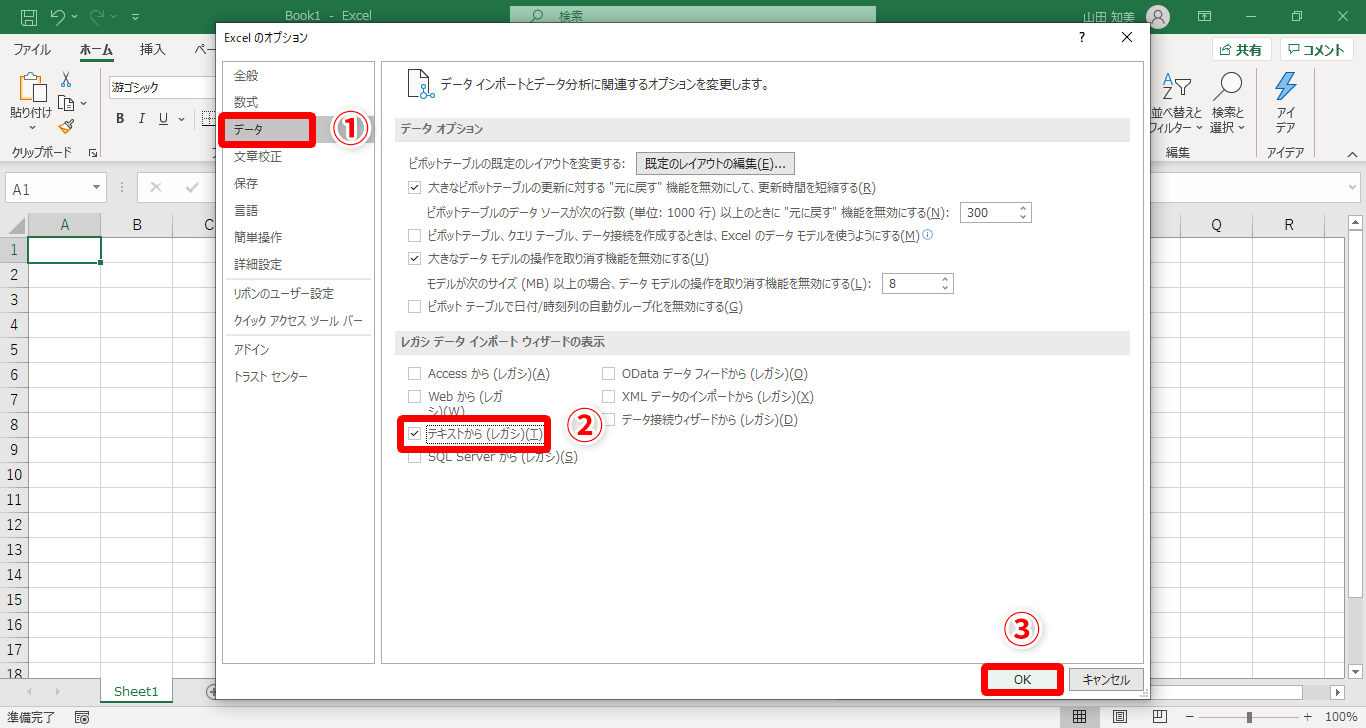Image resolution: width=1366 pixels, height=728 pixels.
Task: Check データ接続ウィザードから (レガシ) option
Action: (609, 420)
